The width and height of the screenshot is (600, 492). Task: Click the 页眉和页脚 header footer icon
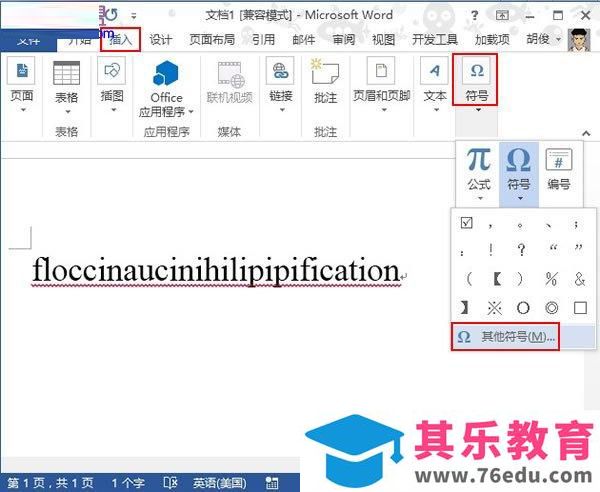point(381,71)
